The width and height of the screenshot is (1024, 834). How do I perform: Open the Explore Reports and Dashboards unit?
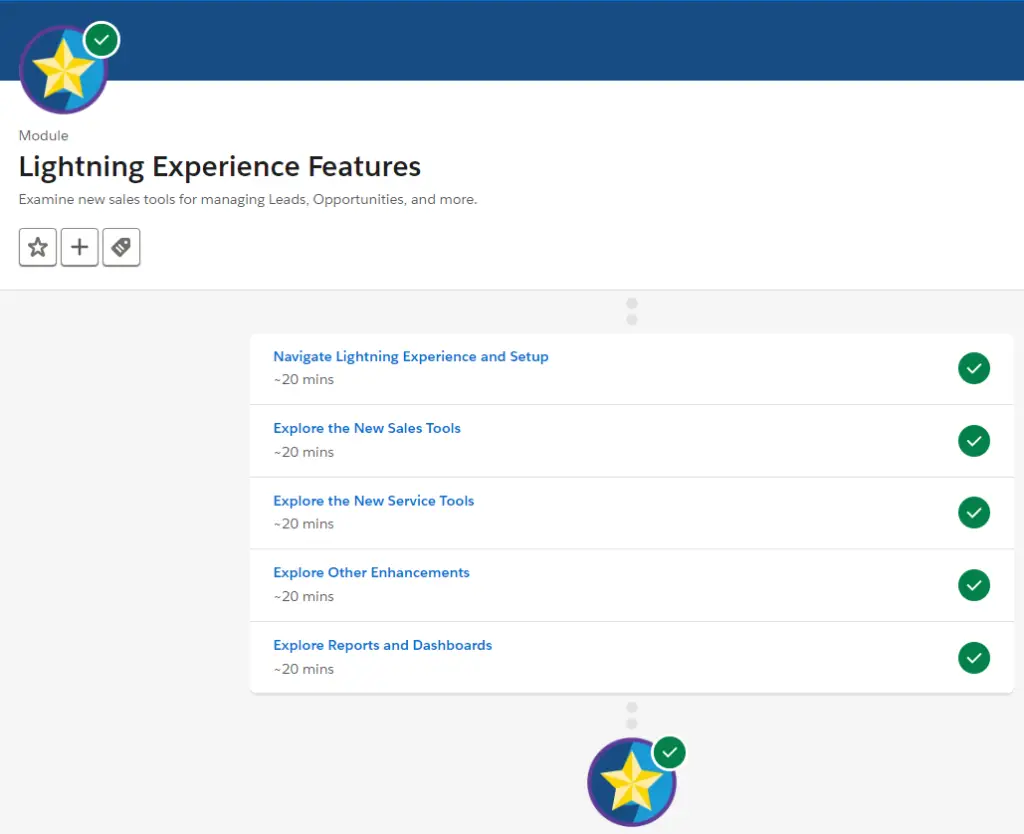[382, 645]
